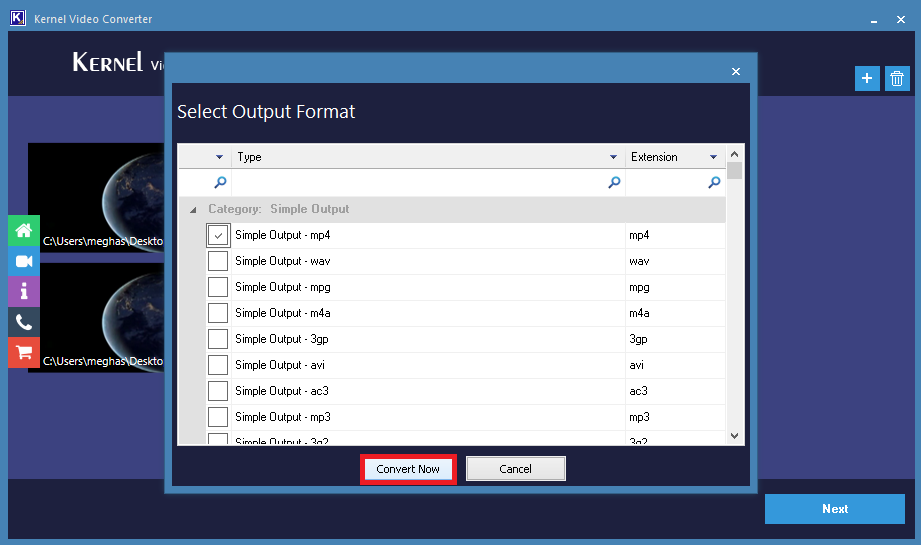
Task: Click the trash delete icon
Action: 897,79
